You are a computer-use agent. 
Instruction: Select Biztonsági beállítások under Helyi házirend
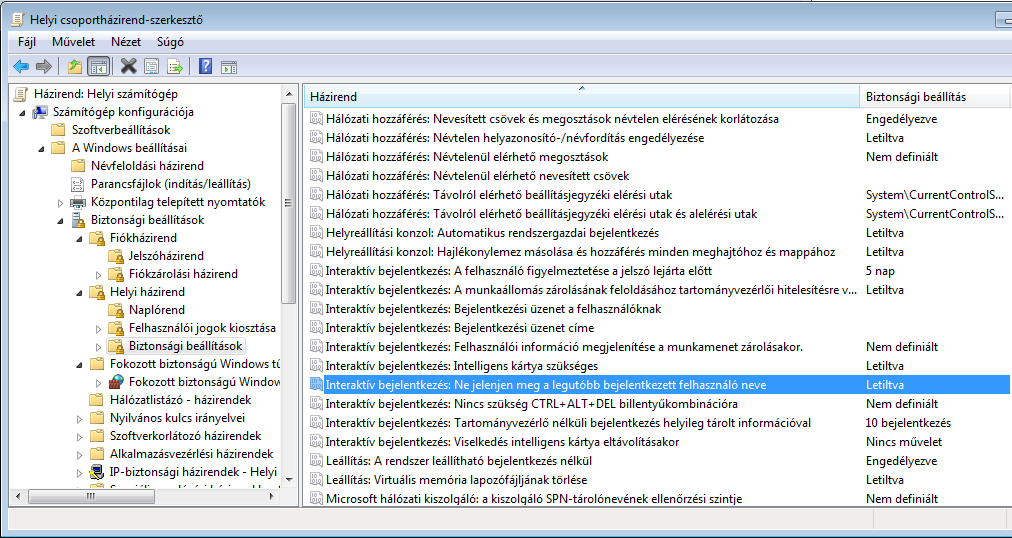[x=185, y=346]
